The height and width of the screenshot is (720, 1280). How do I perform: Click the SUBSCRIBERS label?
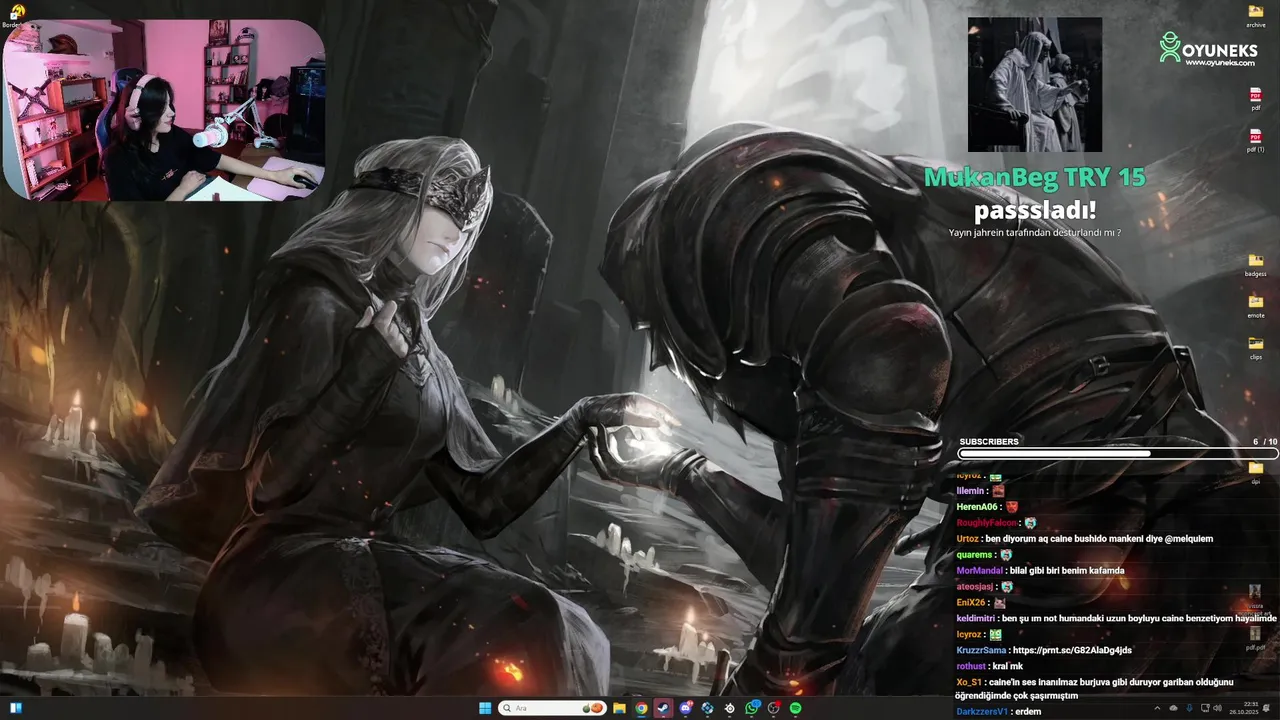[x=989, y=441]
